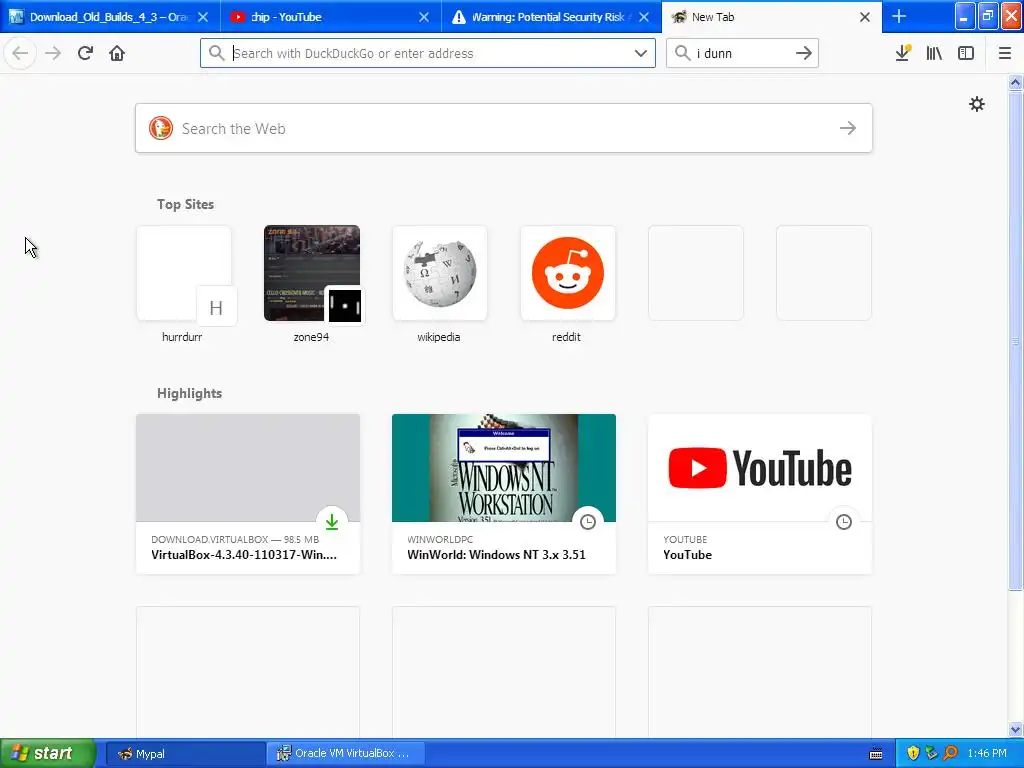Select the New Tab tab
Viewport: 1024px width, 768px height.
tap(771, 17)
